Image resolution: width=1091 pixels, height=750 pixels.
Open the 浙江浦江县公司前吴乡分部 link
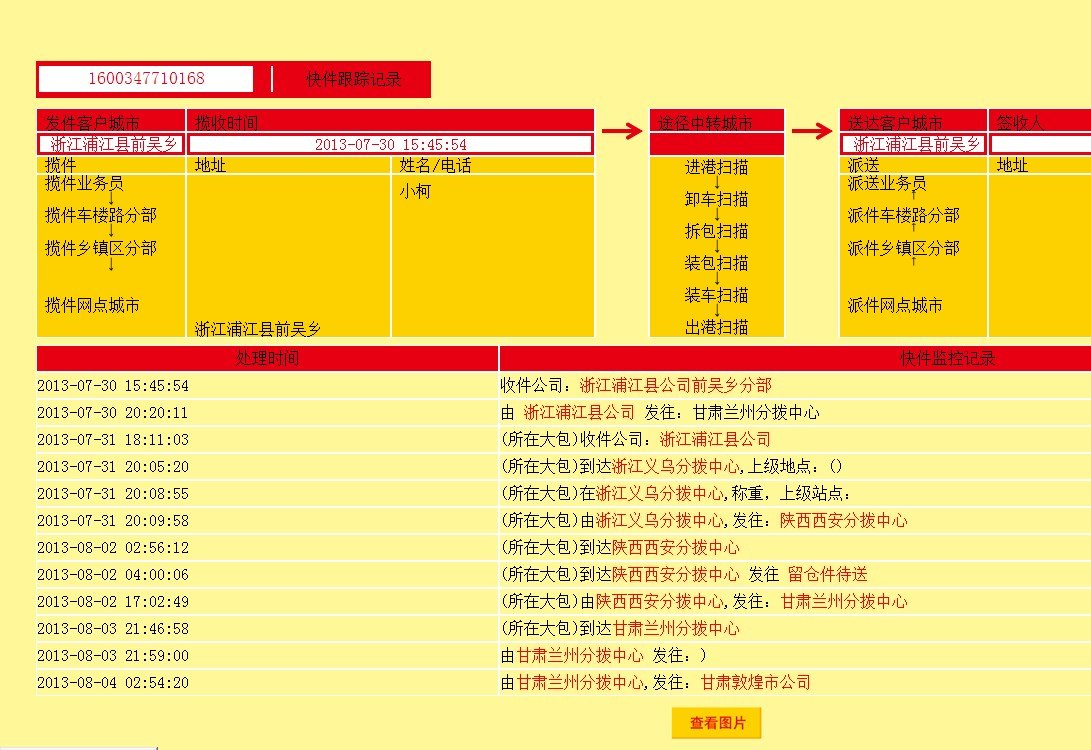[675, 385]
